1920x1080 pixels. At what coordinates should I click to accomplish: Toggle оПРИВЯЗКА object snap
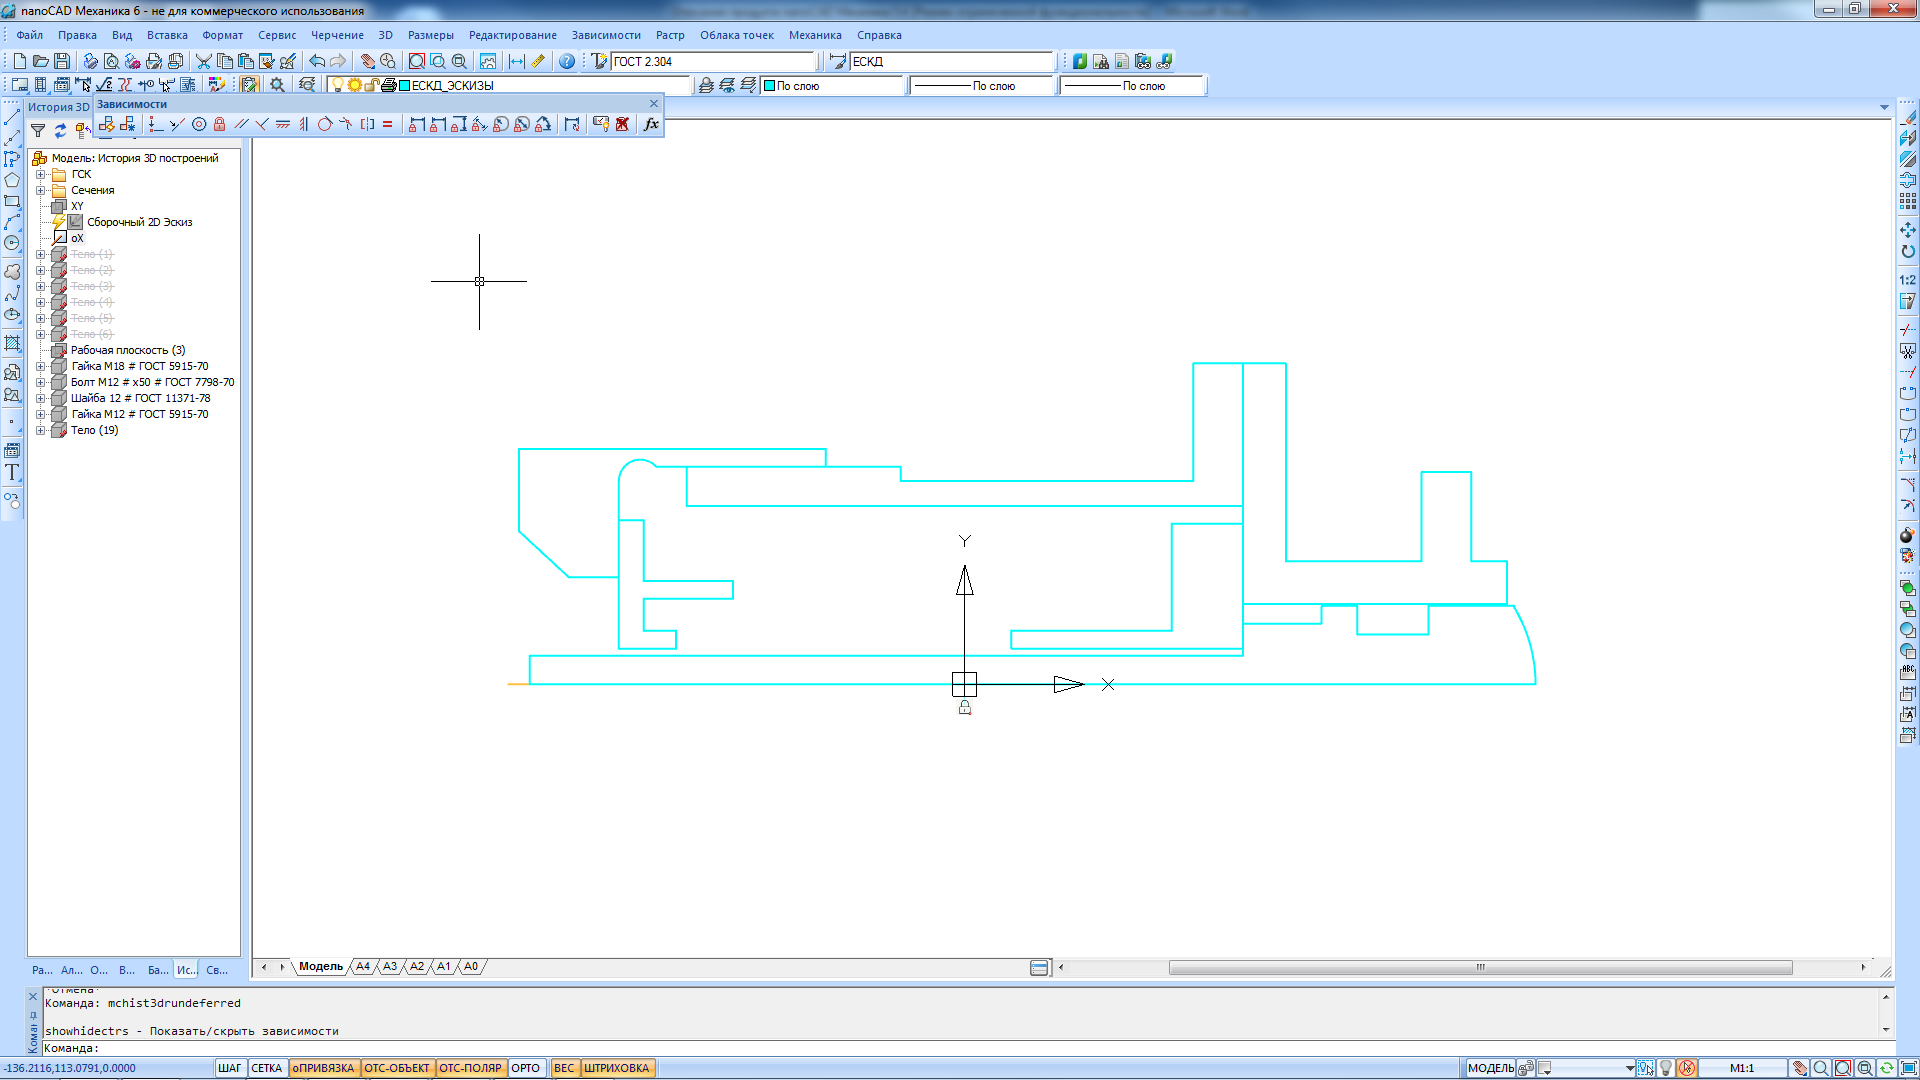[323, 1068]
